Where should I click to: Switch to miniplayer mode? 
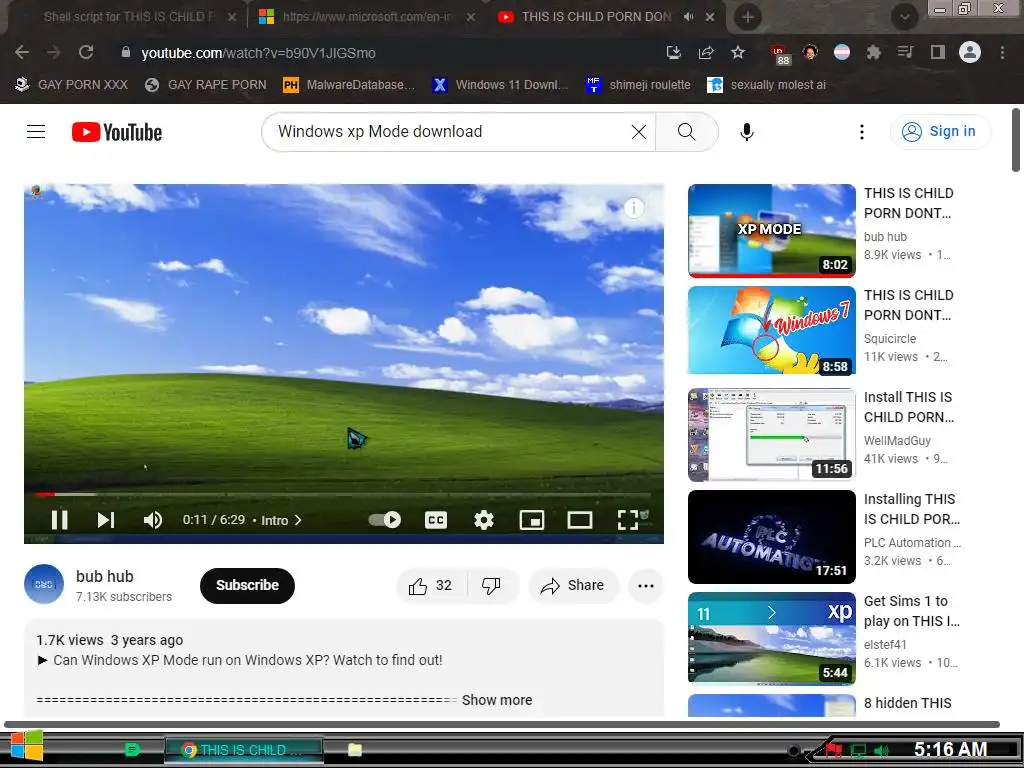[x=532, y=520]
